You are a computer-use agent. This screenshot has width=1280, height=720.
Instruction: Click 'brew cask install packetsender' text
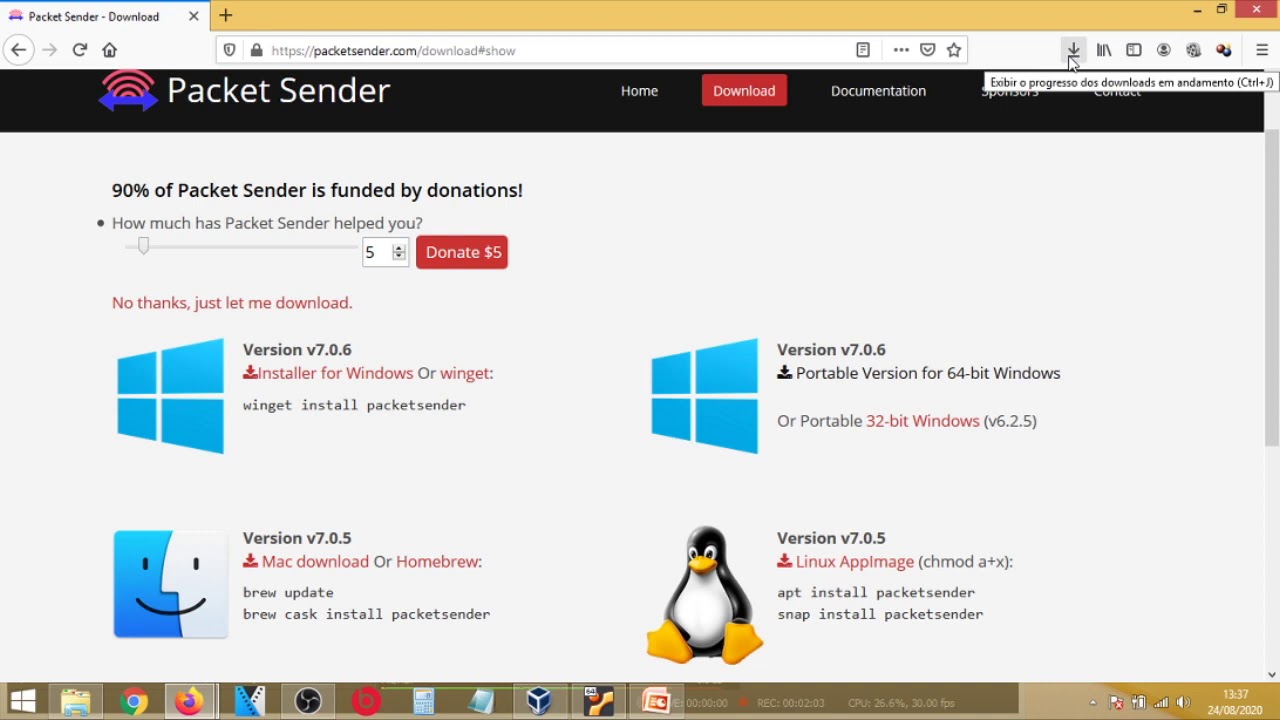pyautogui.click(x=366, y=614)
